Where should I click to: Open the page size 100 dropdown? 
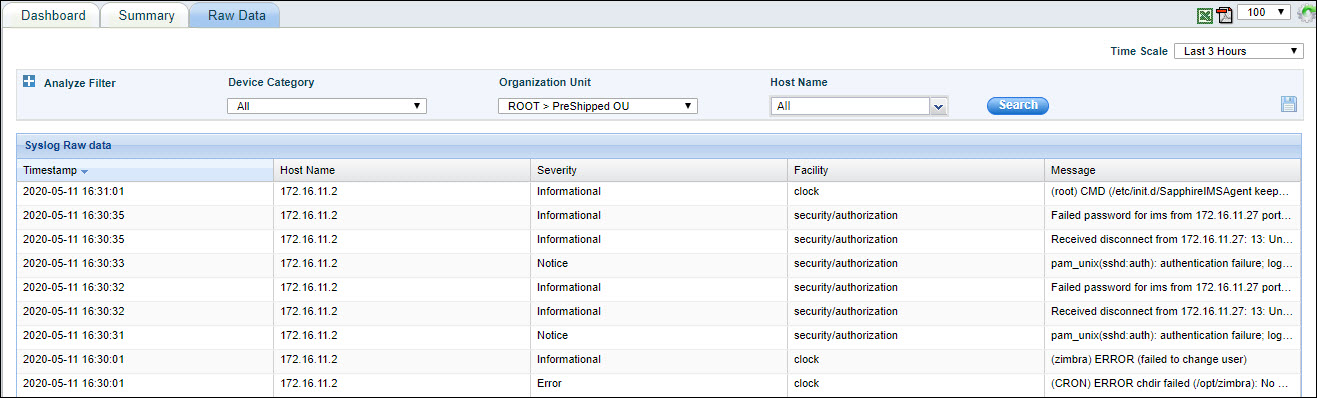click(x=1264, y=12)
